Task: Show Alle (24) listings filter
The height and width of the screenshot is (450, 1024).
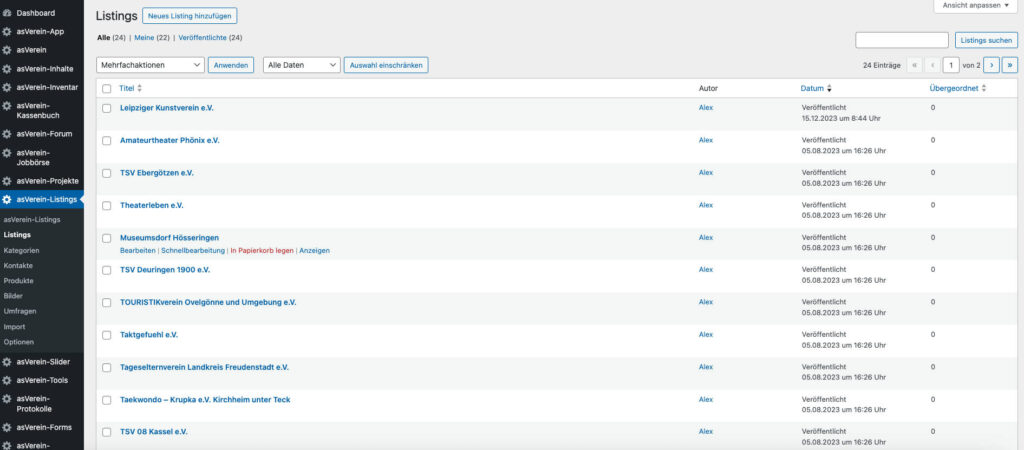Action: tap(111, 38)
